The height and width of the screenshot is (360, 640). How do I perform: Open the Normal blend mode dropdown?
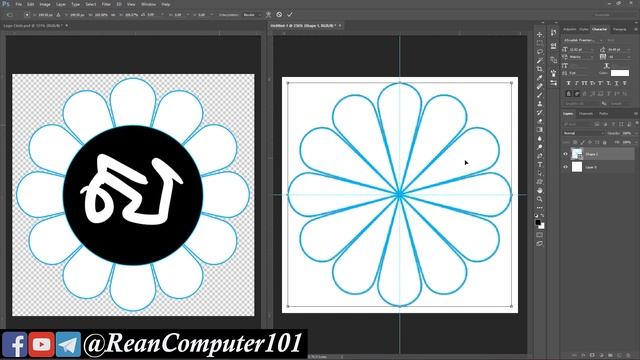[x=583, y=133]
